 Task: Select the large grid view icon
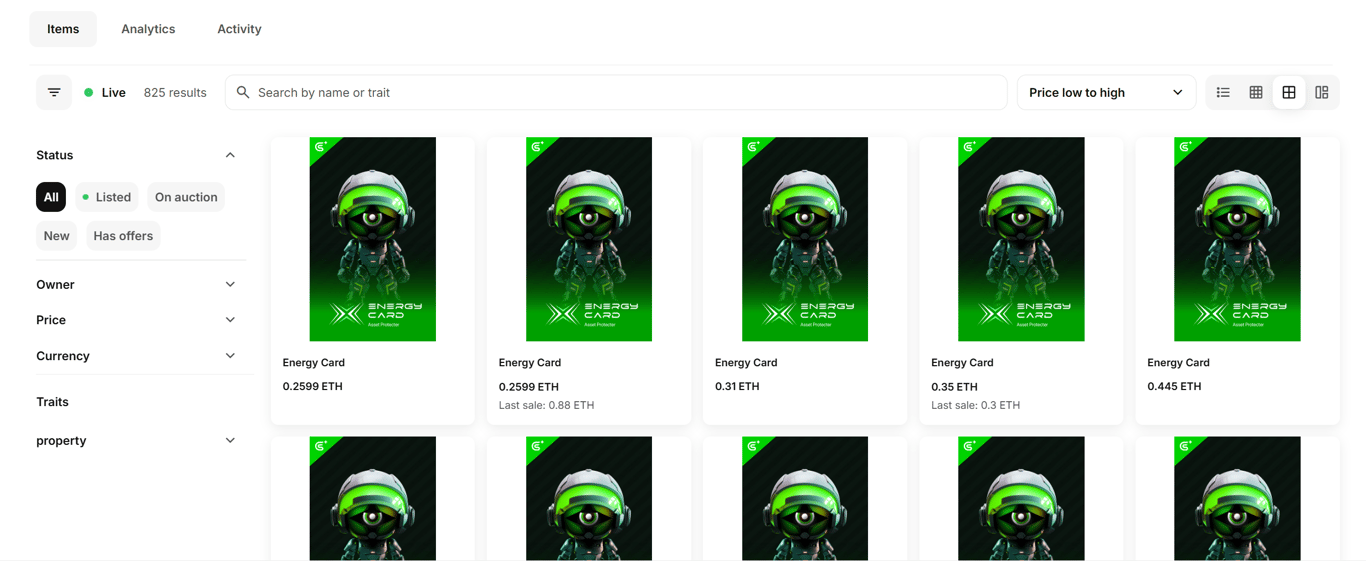(x=1289, y=92)
